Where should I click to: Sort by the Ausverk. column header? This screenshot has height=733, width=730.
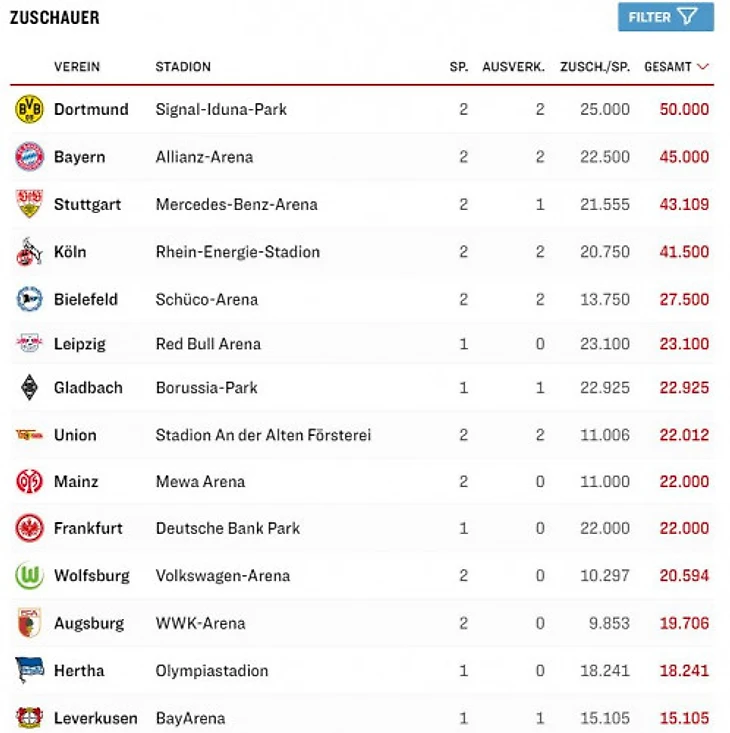513,67
